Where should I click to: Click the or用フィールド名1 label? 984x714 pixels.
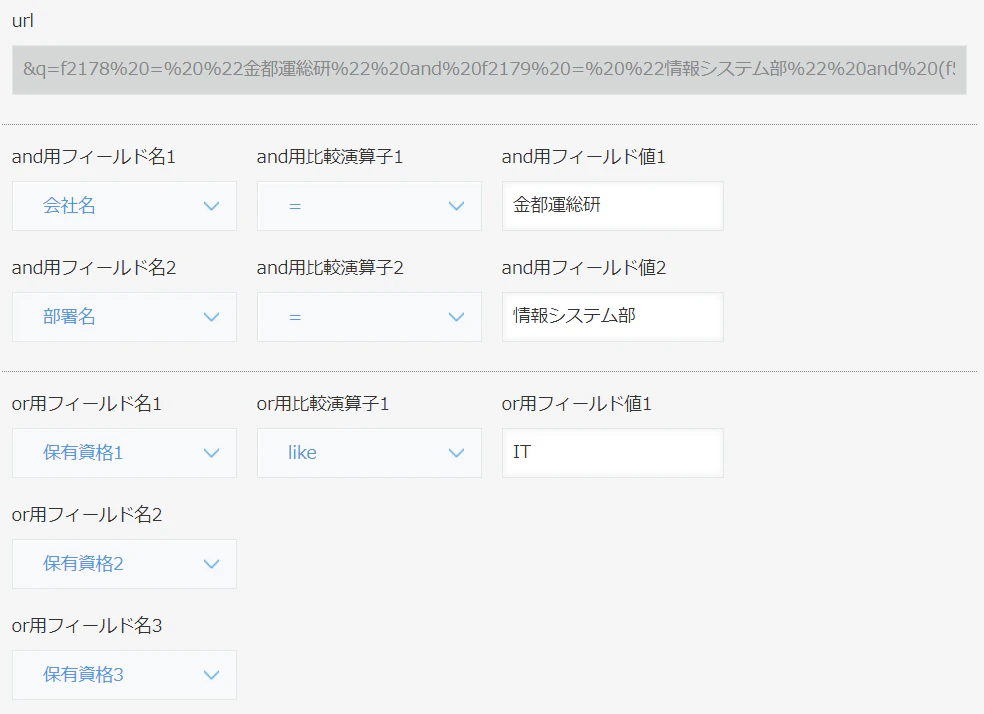point(87,403)
